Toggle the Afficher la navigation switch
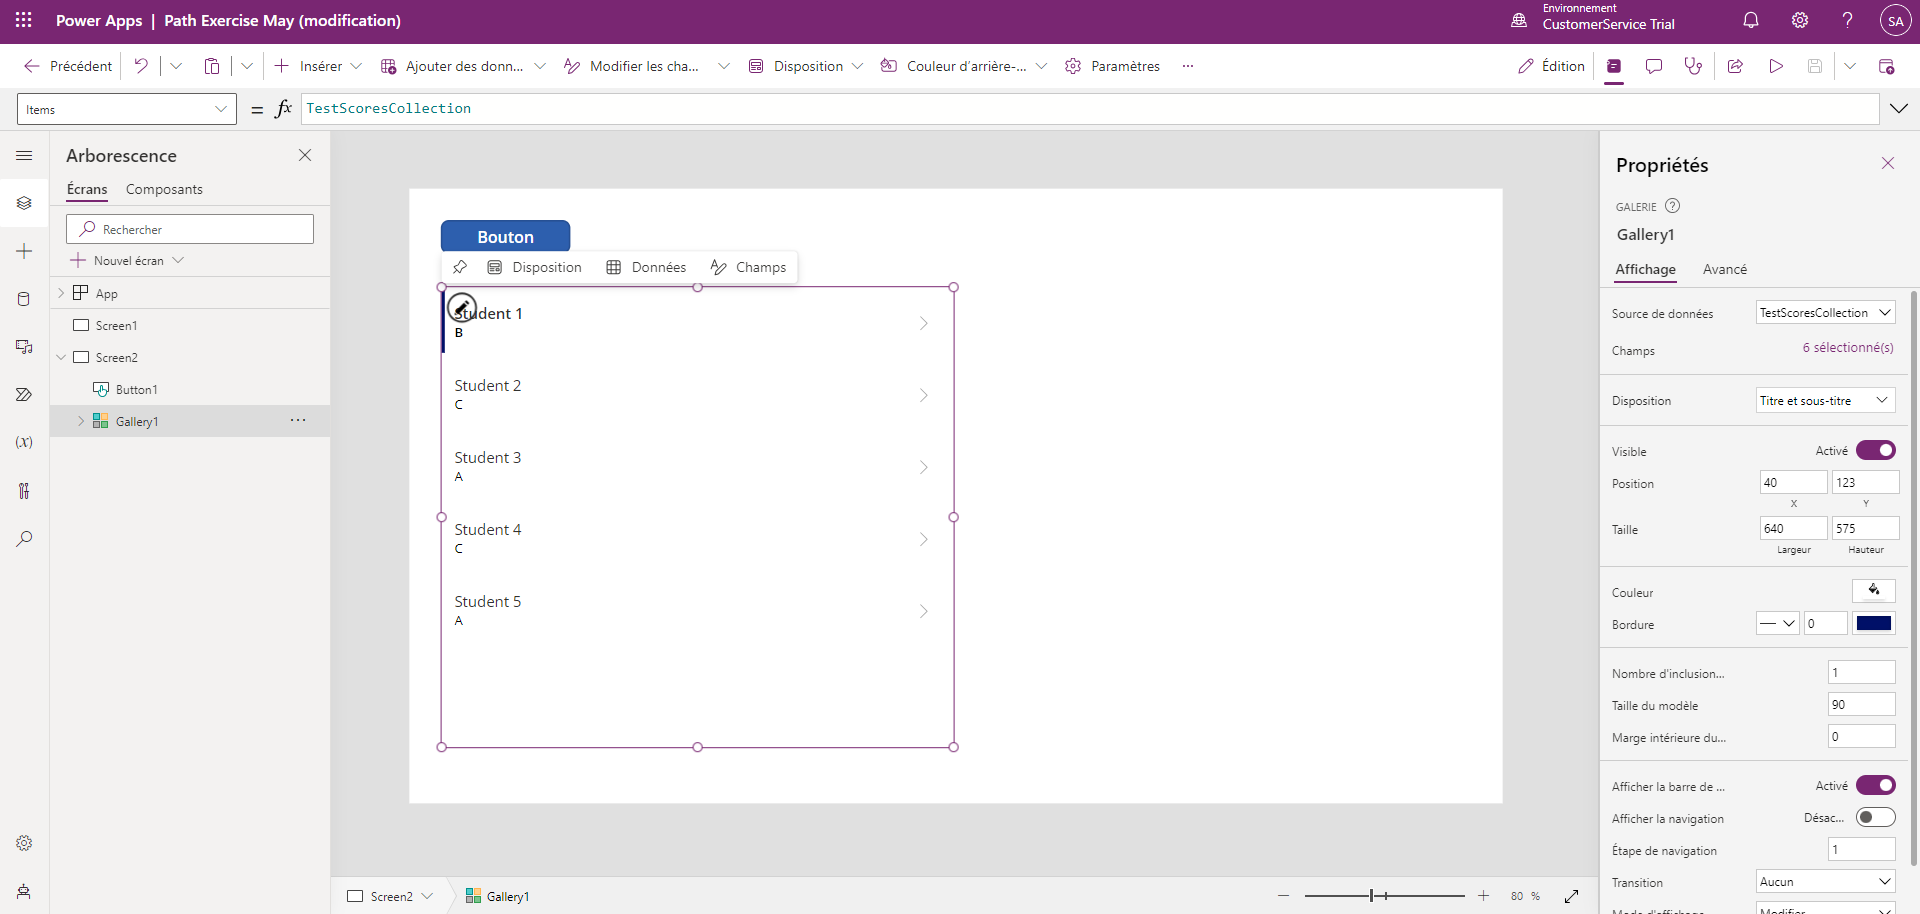 pyautogui.click(x=1875, y=818)
